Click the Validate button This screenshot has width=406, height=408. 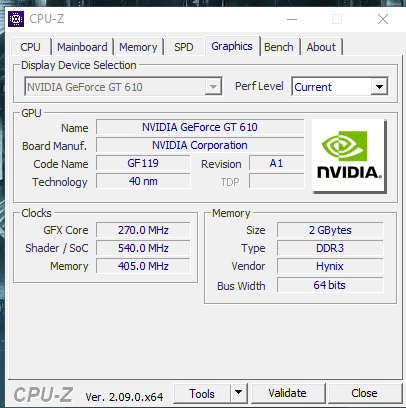click(287, 393)
